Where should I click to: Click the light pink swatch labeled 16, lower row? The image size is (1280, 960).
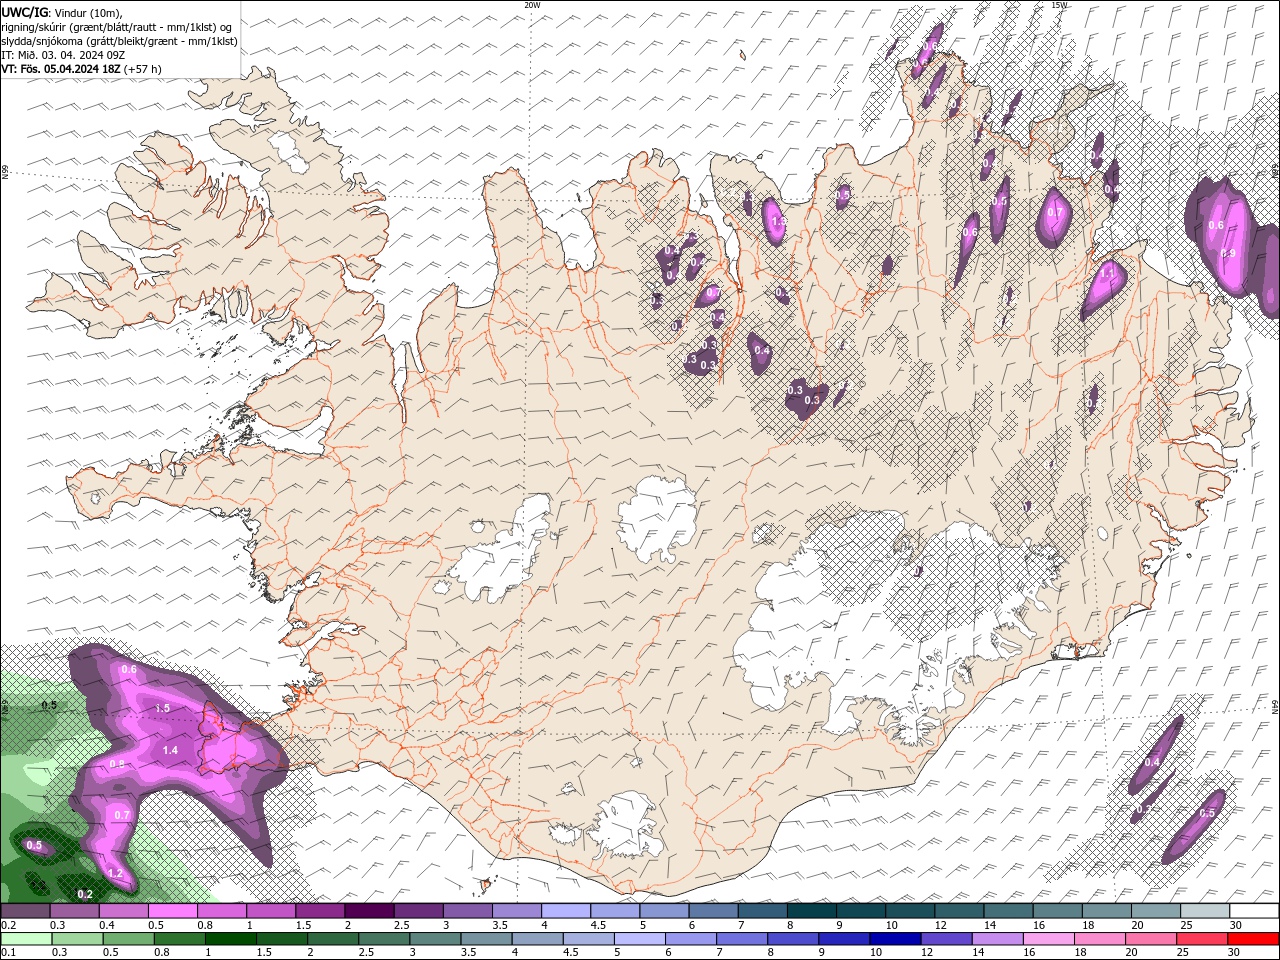(1050, 939)
